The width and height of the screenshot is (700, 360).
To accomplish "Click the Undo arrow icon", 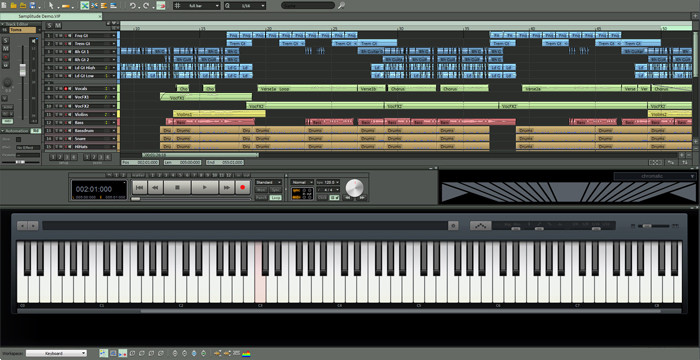I will coord(132,6).
